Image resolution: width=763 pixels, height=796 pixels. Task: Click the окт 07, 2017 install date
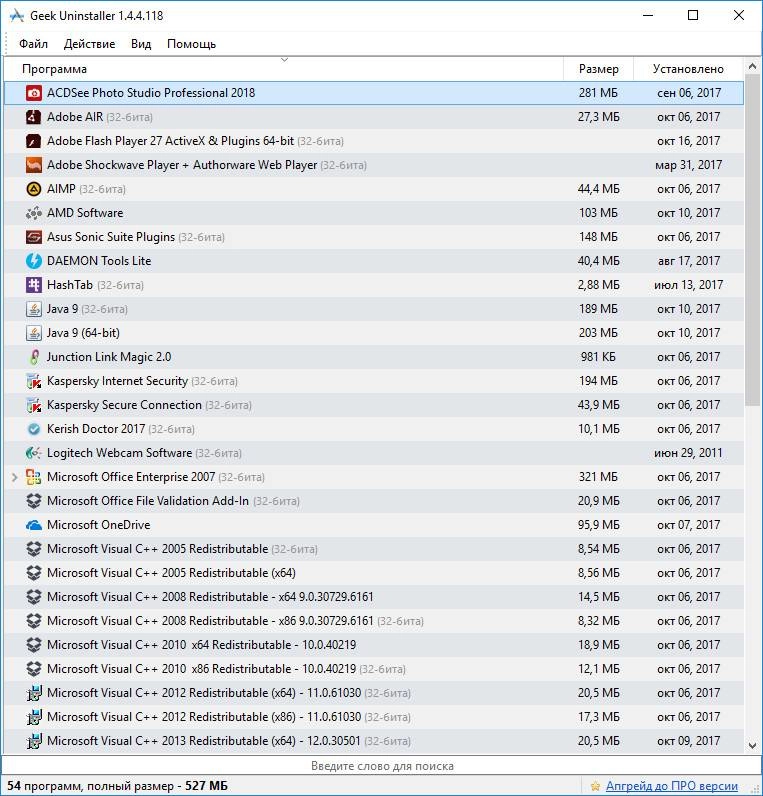(688, 525)
